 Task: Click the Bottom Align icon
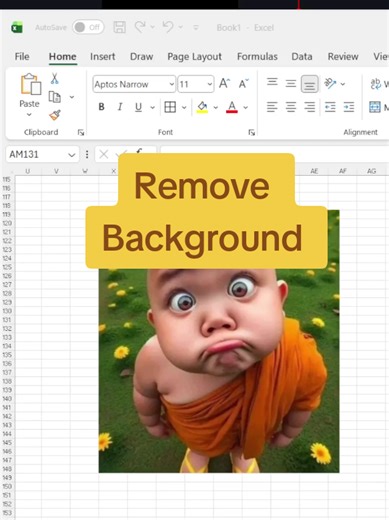(309, 84)
